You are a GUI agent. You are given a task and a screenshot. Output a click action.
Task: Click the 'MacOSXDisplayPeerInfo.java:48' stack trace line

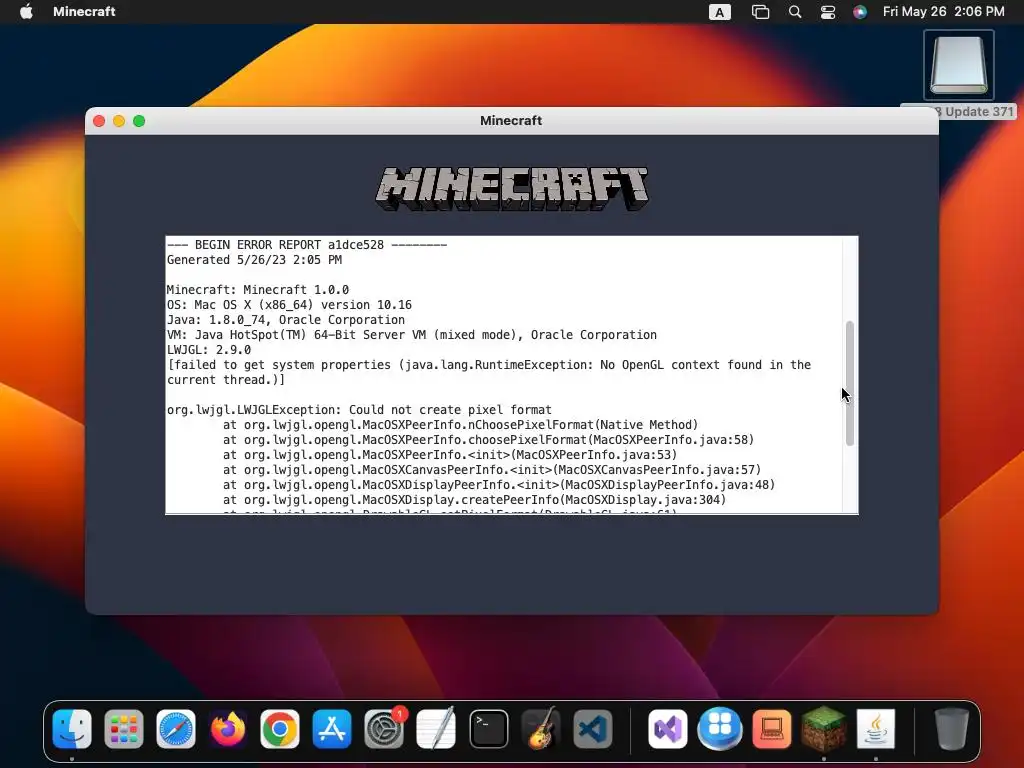coord(499,485)
